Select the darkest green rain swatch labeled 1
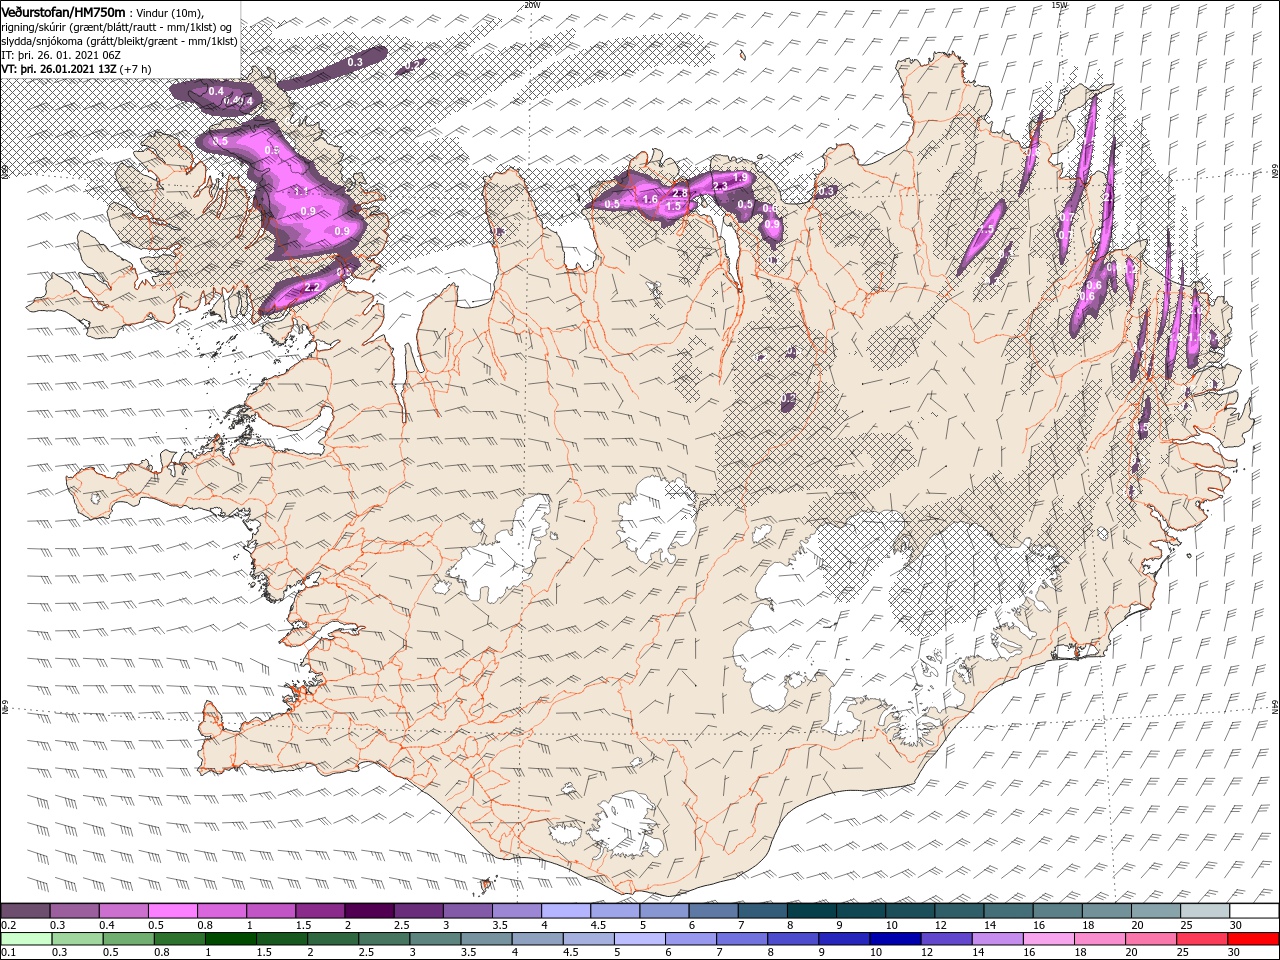 (x=230, y=939)
